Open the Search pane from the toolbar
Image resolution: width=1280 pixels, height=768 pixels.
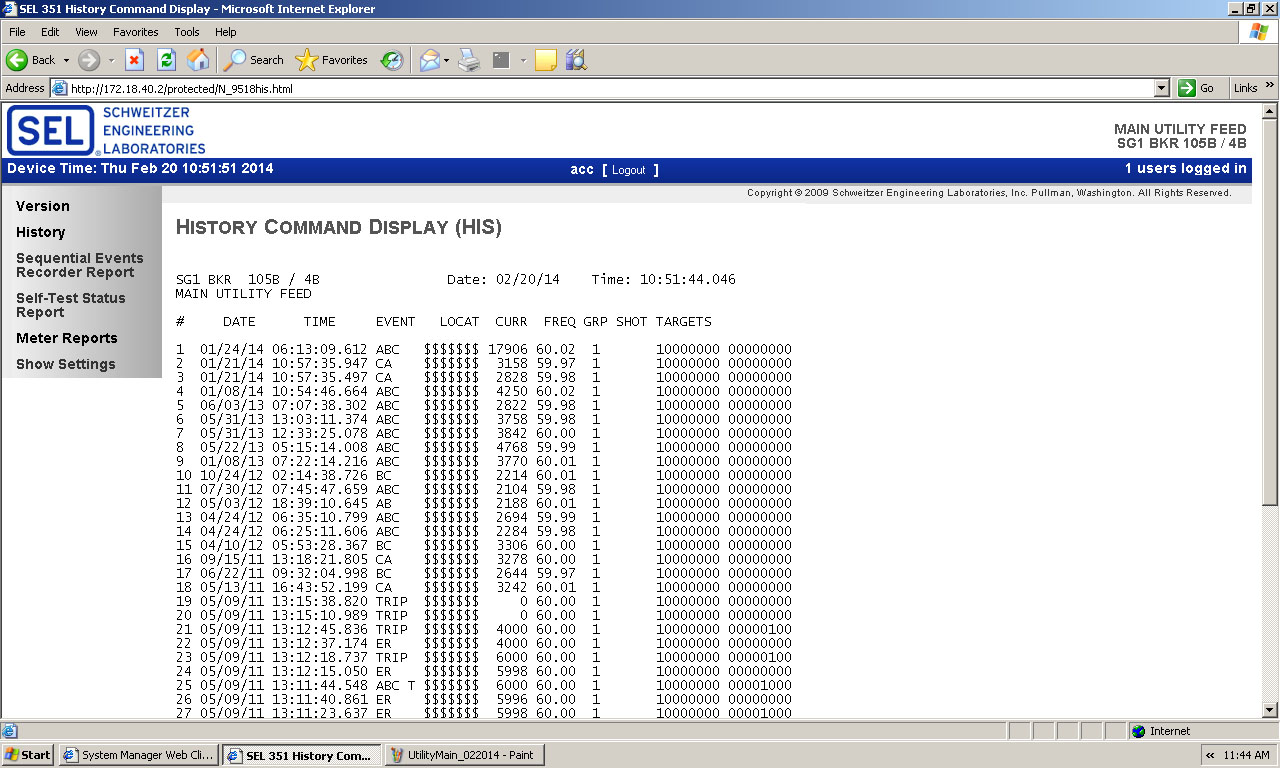[254, 60]
